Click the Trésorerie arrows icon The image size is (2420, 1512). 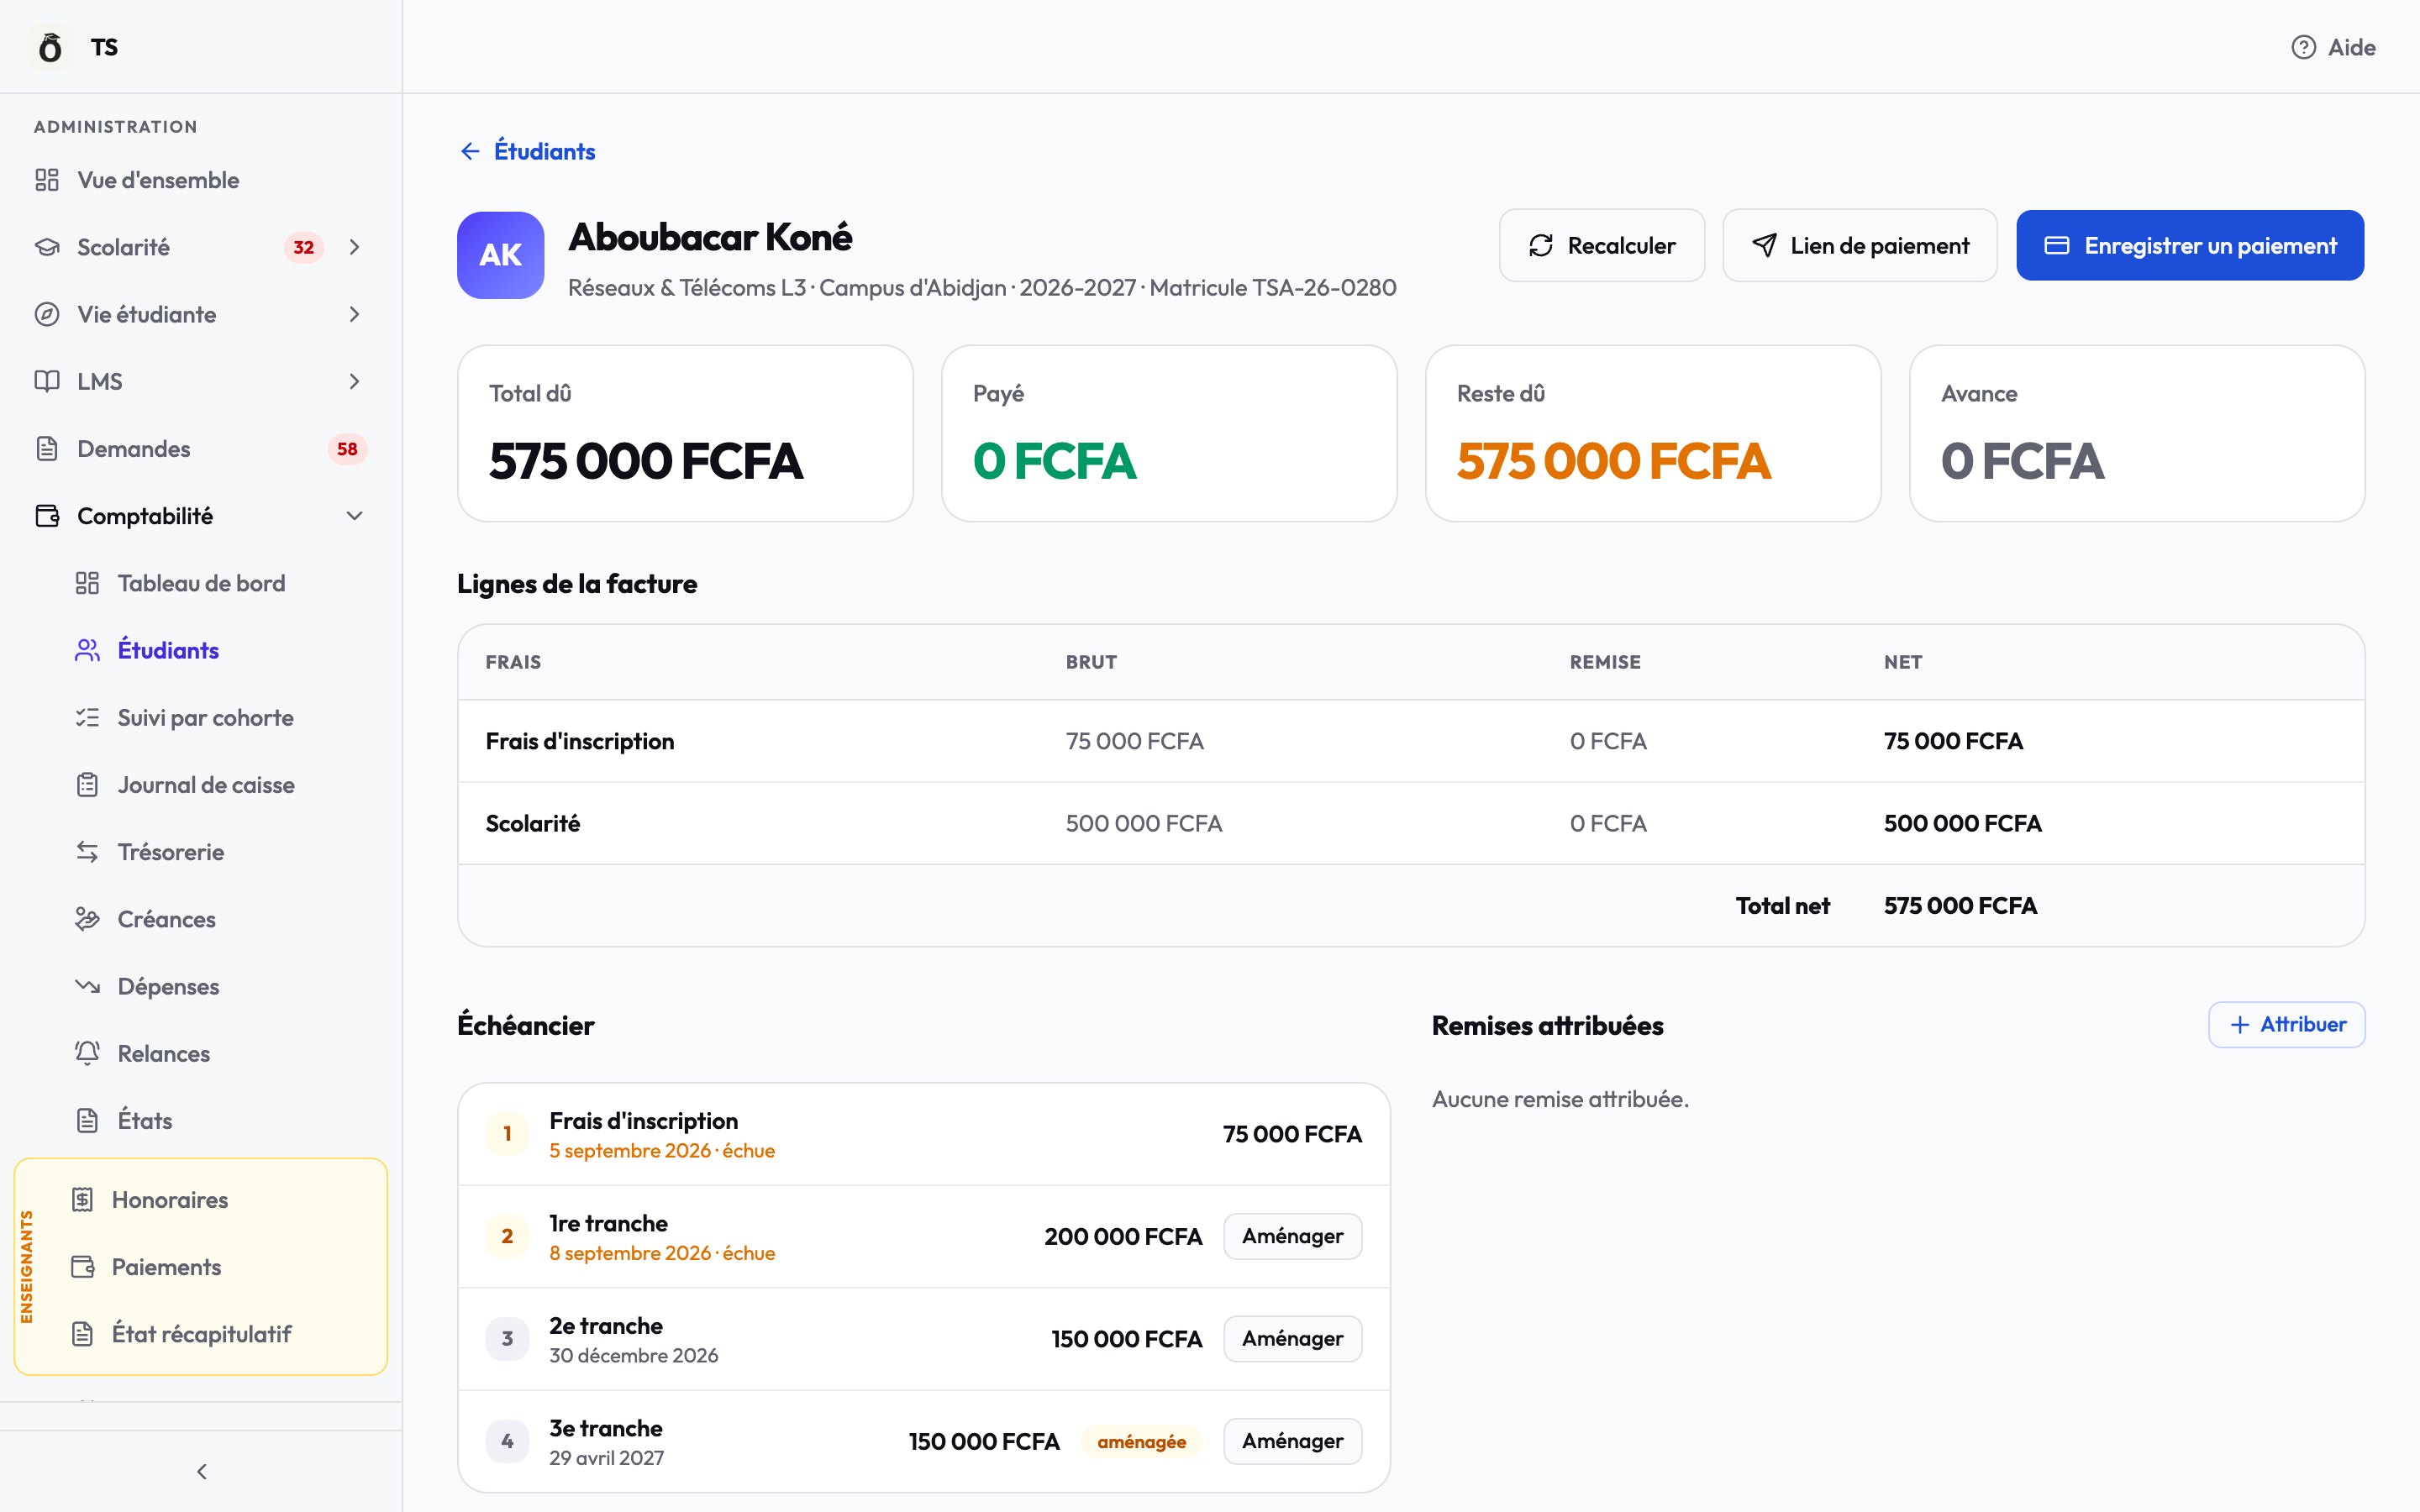(x=87, y=852)
